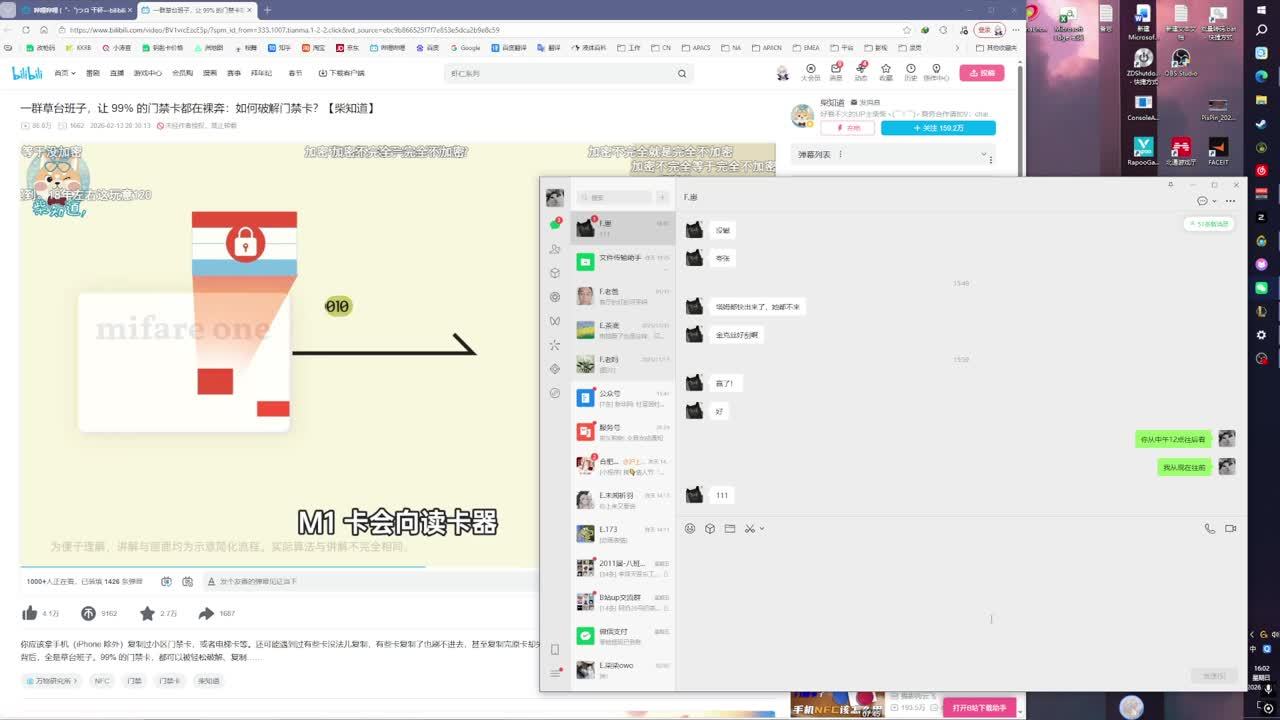Follow the uploader with blue 关注 button

point(938,128)
